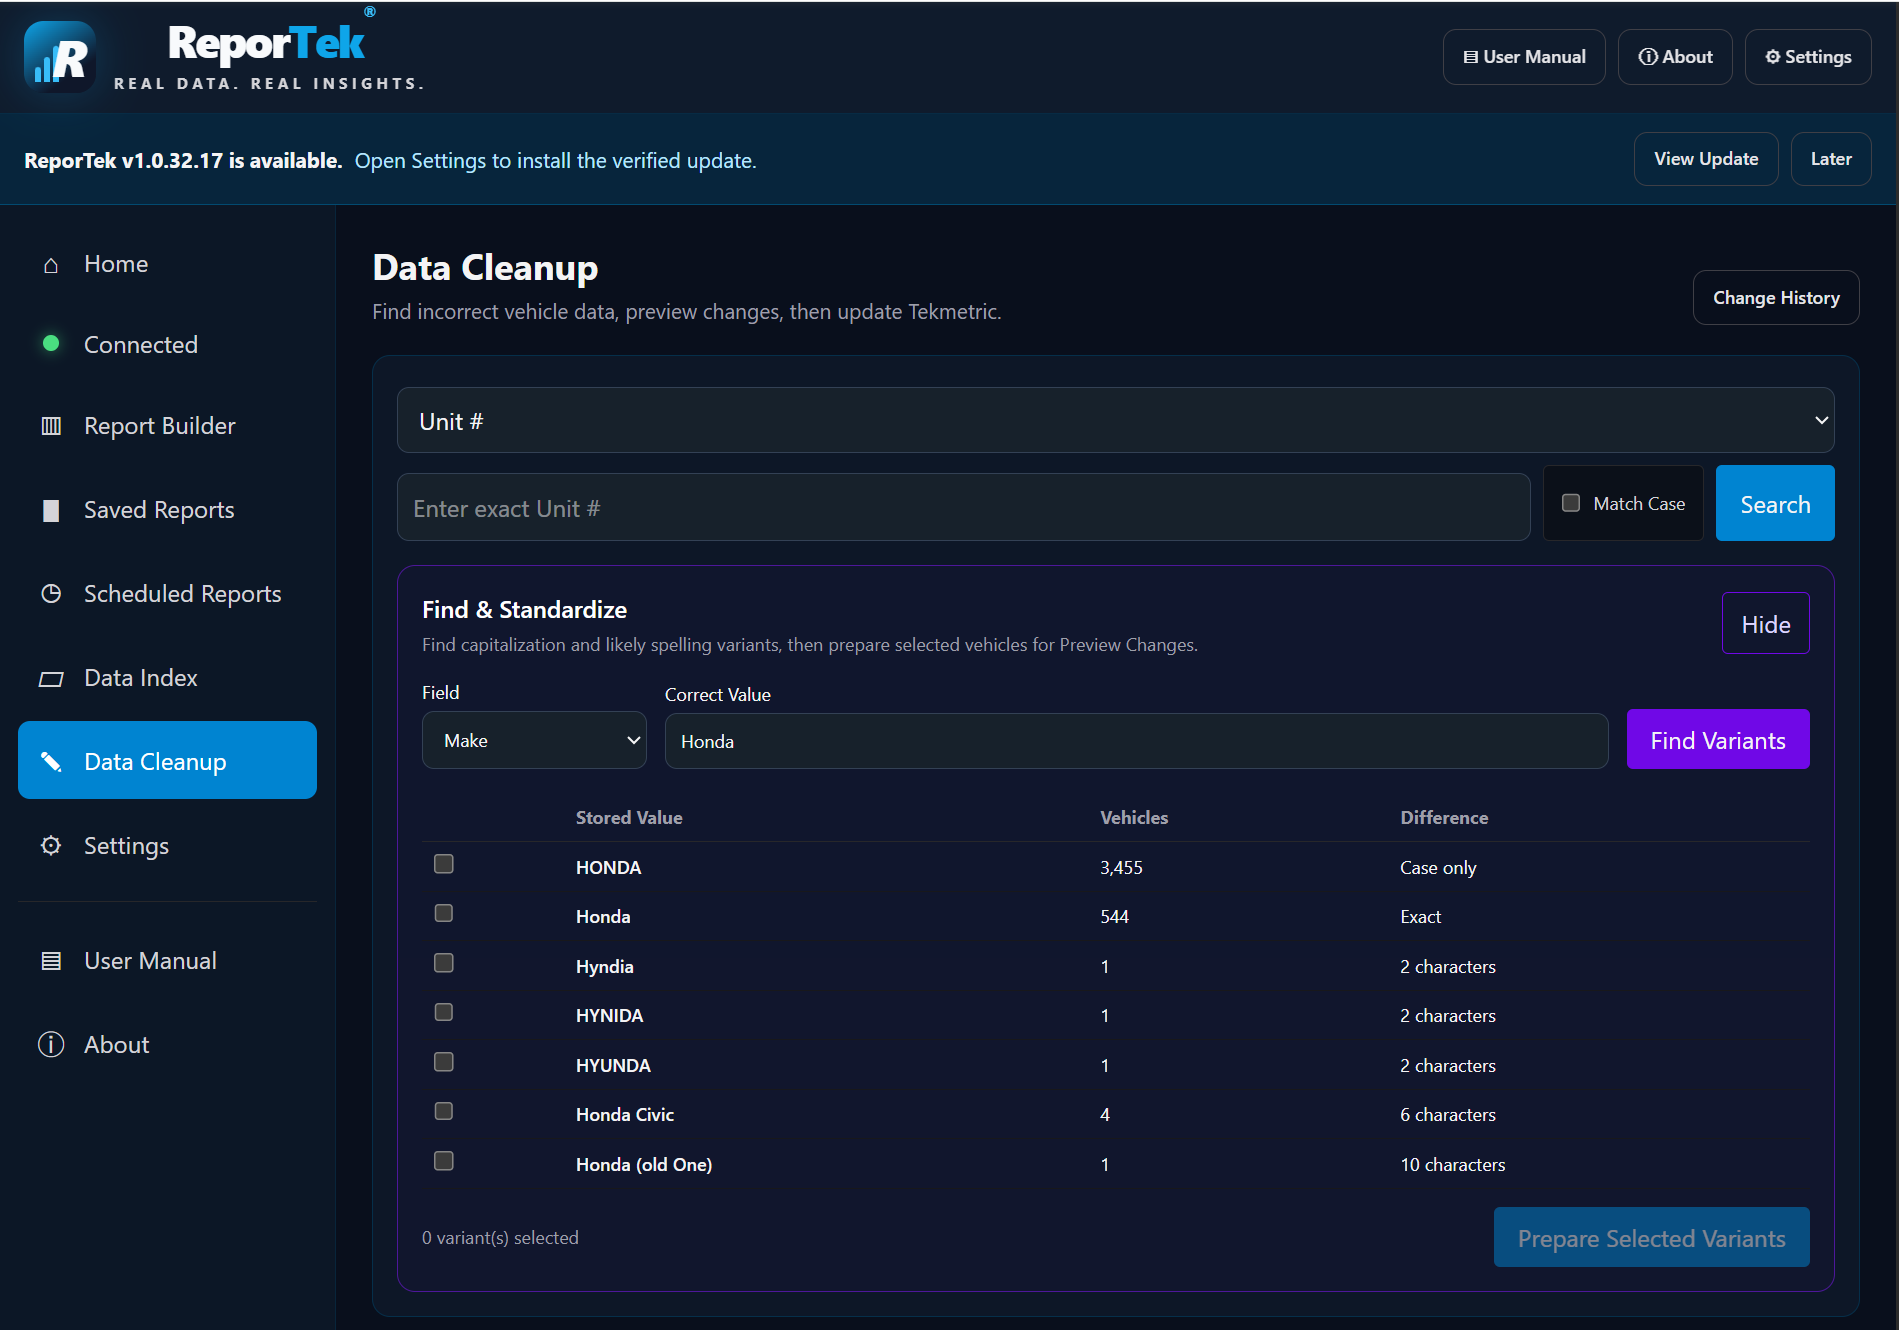Tick the exact Honda row checkbox
Image resolution: width=1899 pixels, height=1330 pixels.
(x=444, y=913)
